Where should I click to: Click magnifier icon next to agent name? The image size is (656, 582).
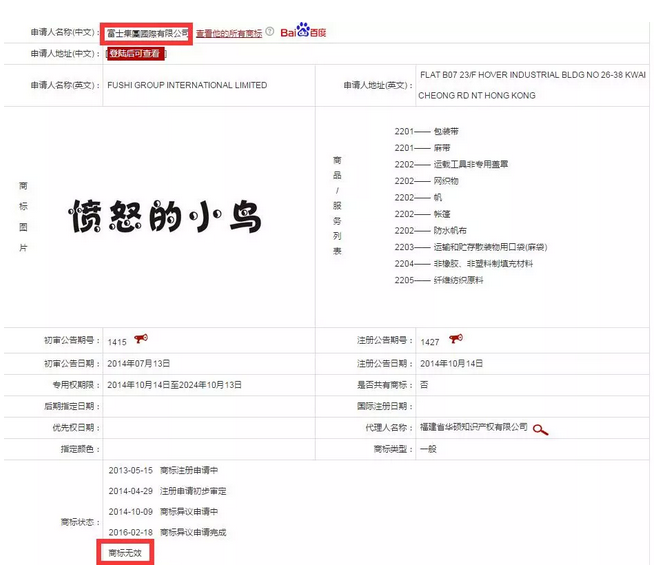click(541, 429)
